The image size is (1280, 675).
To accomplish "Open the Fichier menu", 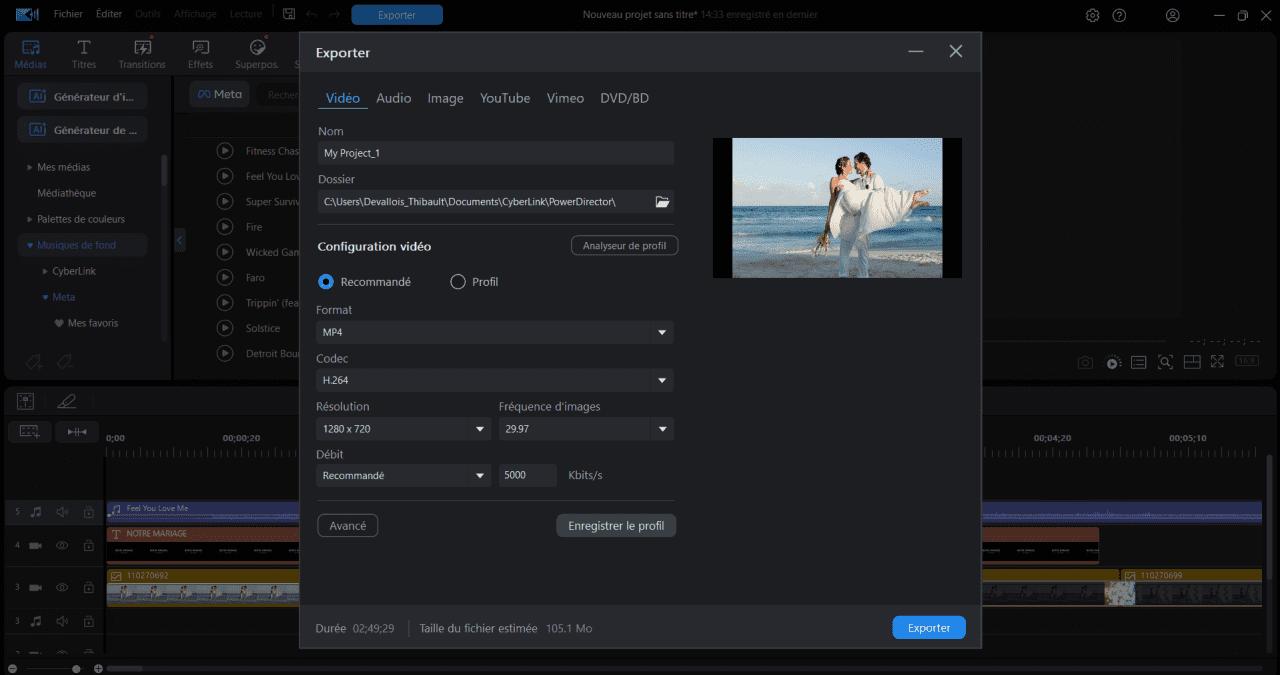I will click(x=68, y=14).
